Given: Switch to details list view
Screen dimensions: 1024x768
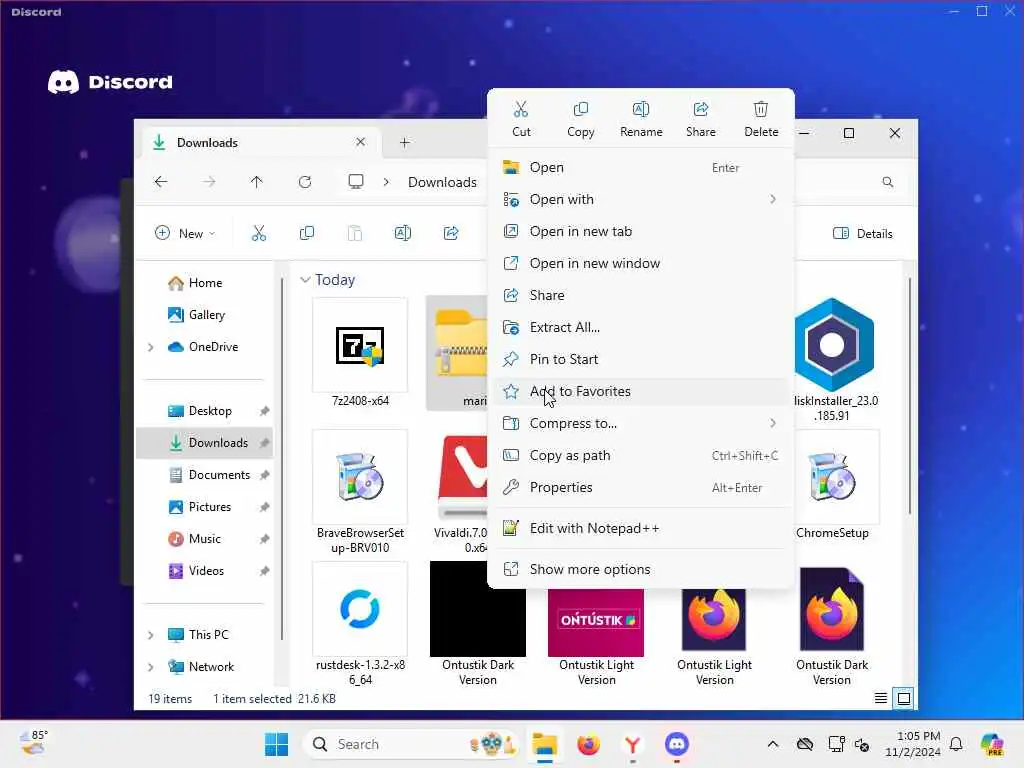Looking at the screenshot, I should pos(880,698).
